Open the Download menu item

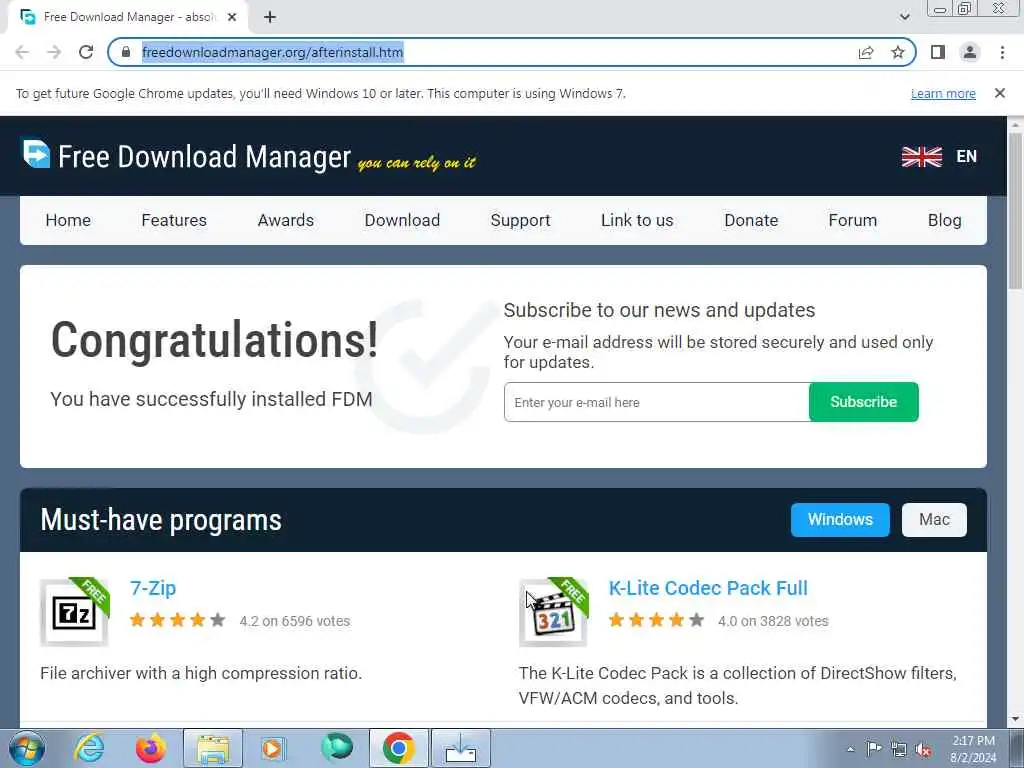click(x=402, y=220)
